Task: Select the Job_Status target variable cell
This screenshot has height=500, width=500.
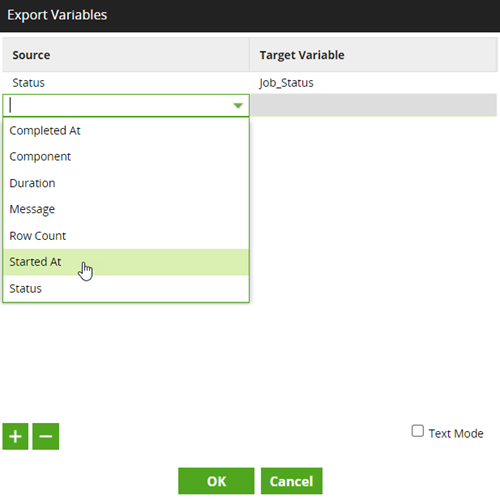Action: pyautogui.click(x=373, y=83)
